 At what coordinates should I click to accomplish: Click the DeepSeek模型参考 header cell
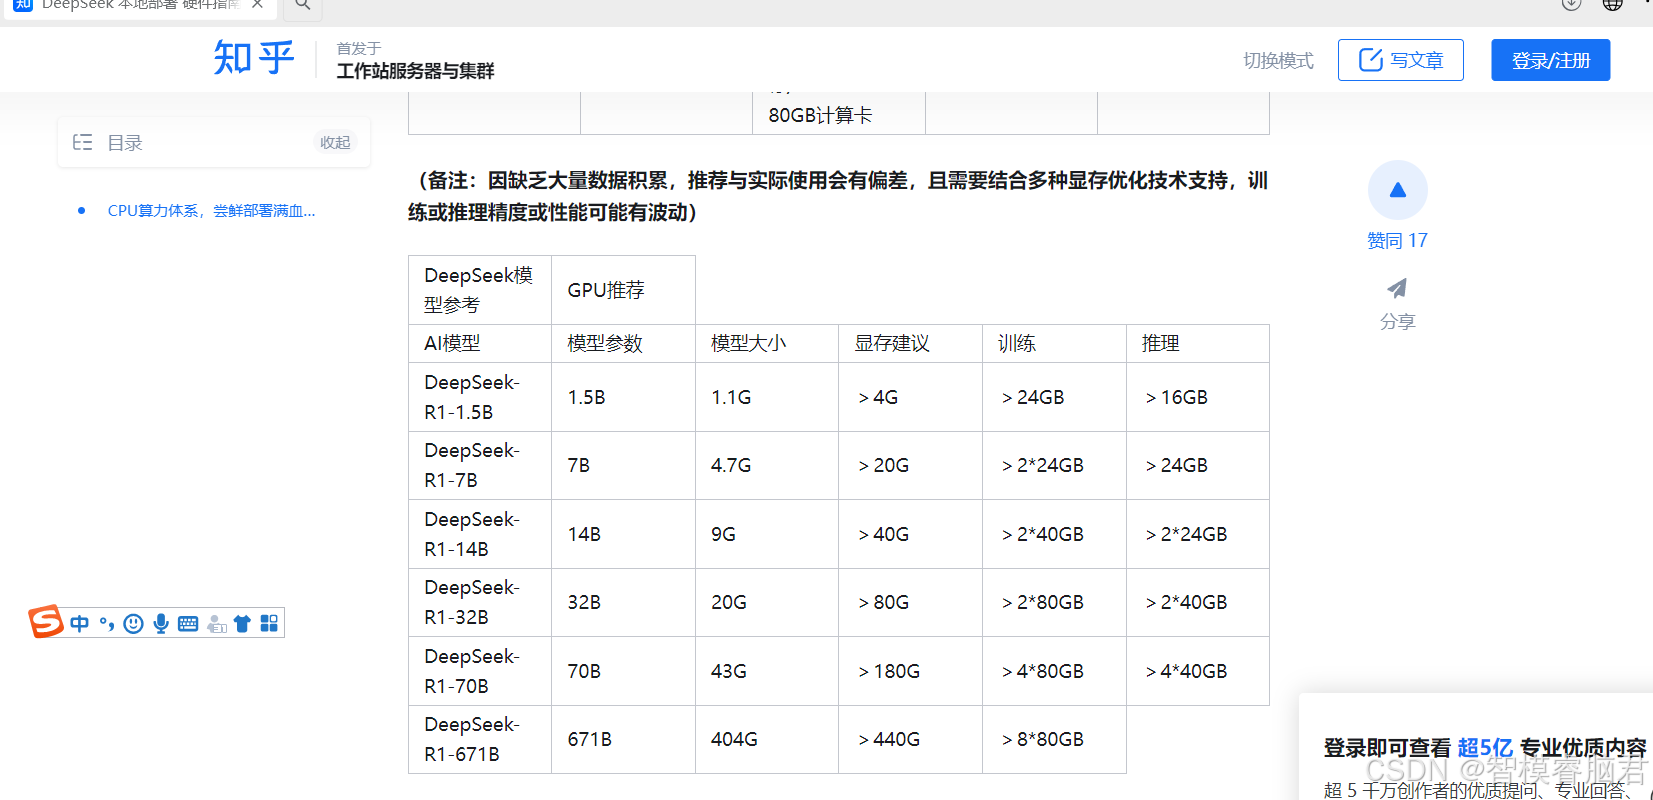click(x=478, y=290)
